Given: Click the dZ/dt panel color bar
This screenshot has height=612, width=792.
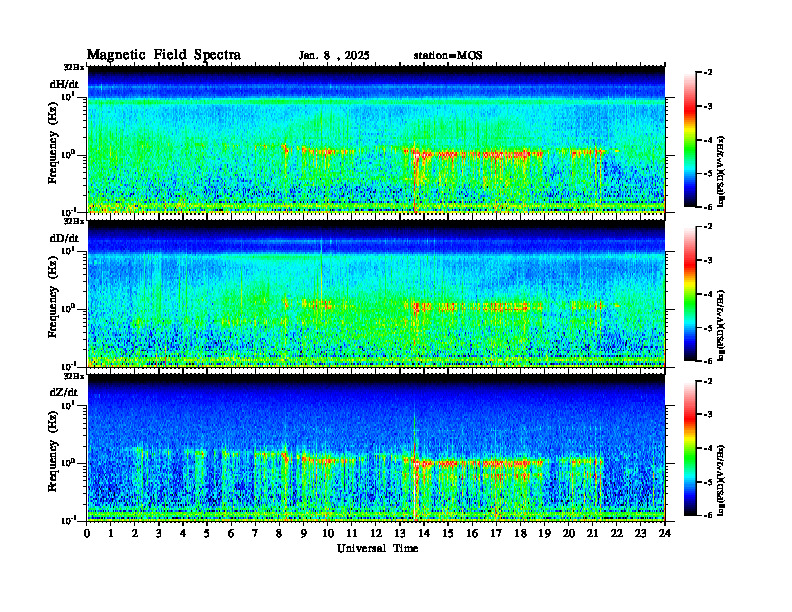Looking at the screenshot, I should (689, 448).
